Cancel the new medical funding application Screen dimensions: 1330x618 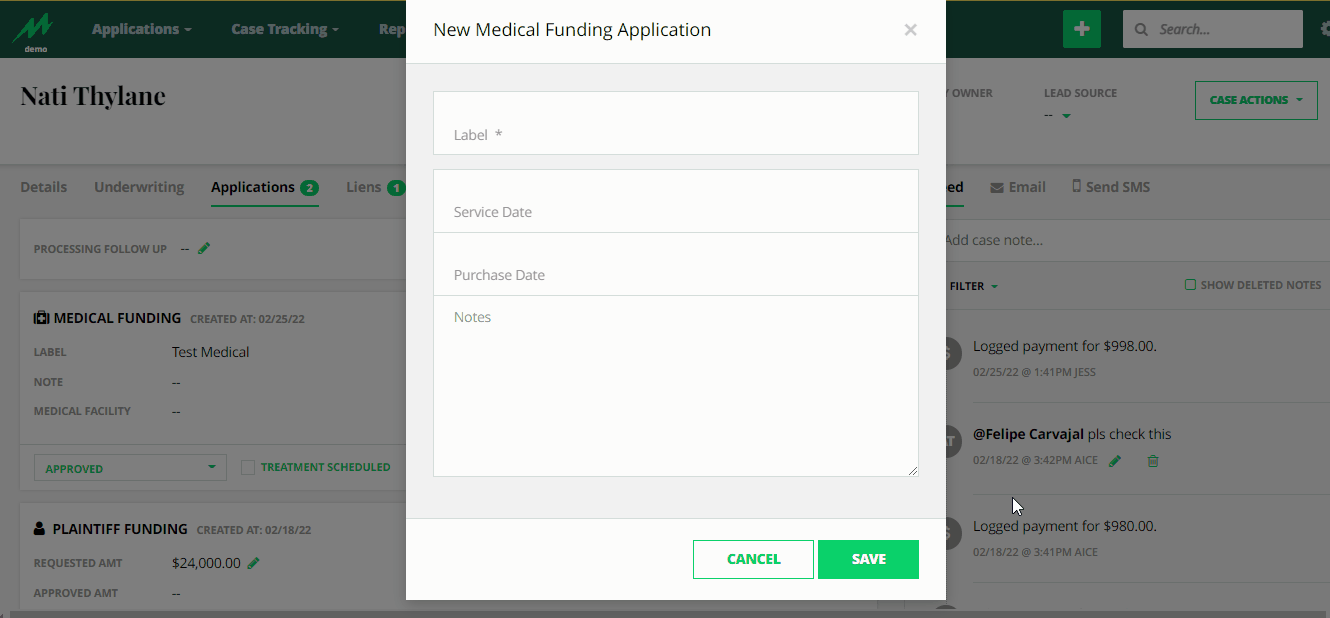pyautogui.click(x=753, y=559)
